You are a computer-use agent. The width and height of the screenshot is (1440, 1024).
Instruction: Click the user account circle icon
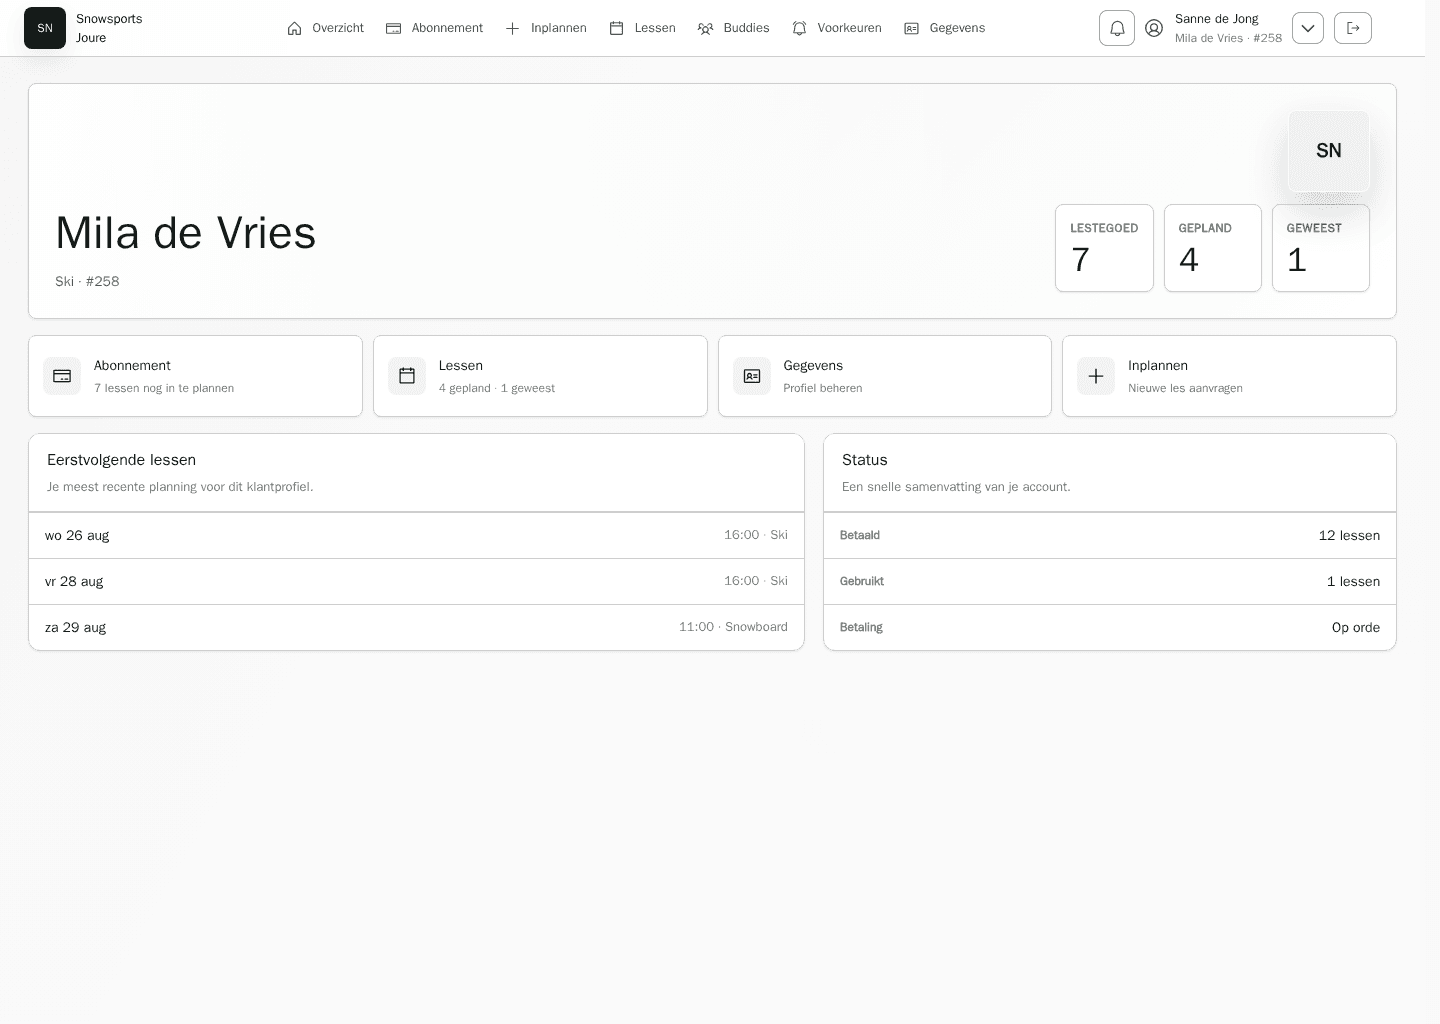[1154, 28]
